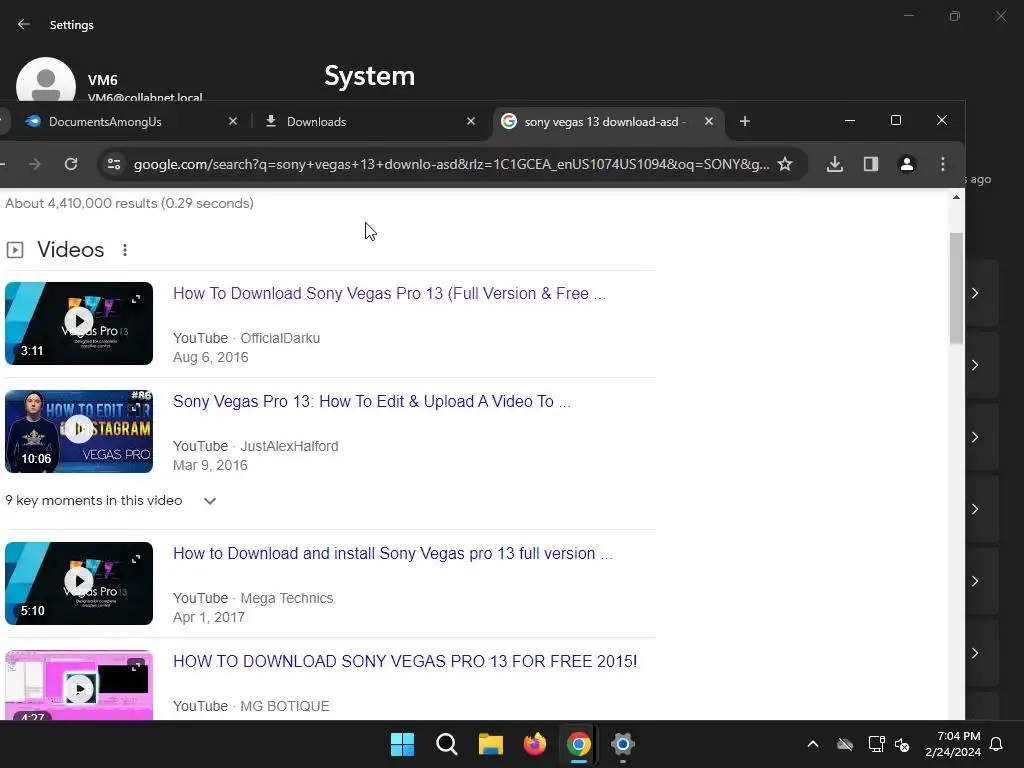The width and height of the screenshot is (1024, 768).
Task: Click the muted volume tray icon
Action: tap(902, 744)
